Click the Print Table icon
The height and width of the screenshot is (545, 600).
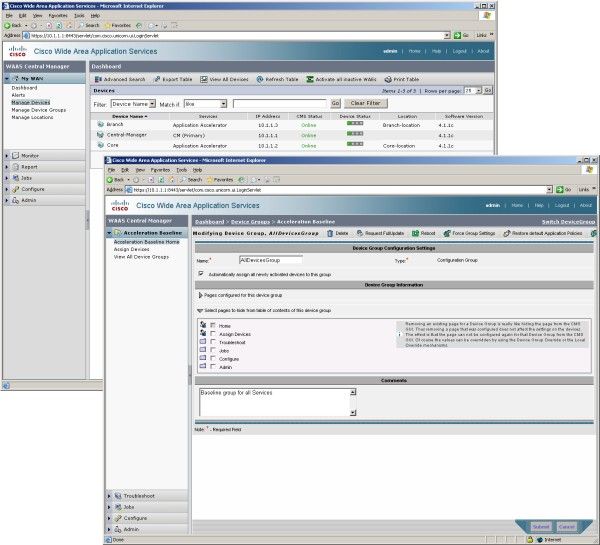(388, 79)
